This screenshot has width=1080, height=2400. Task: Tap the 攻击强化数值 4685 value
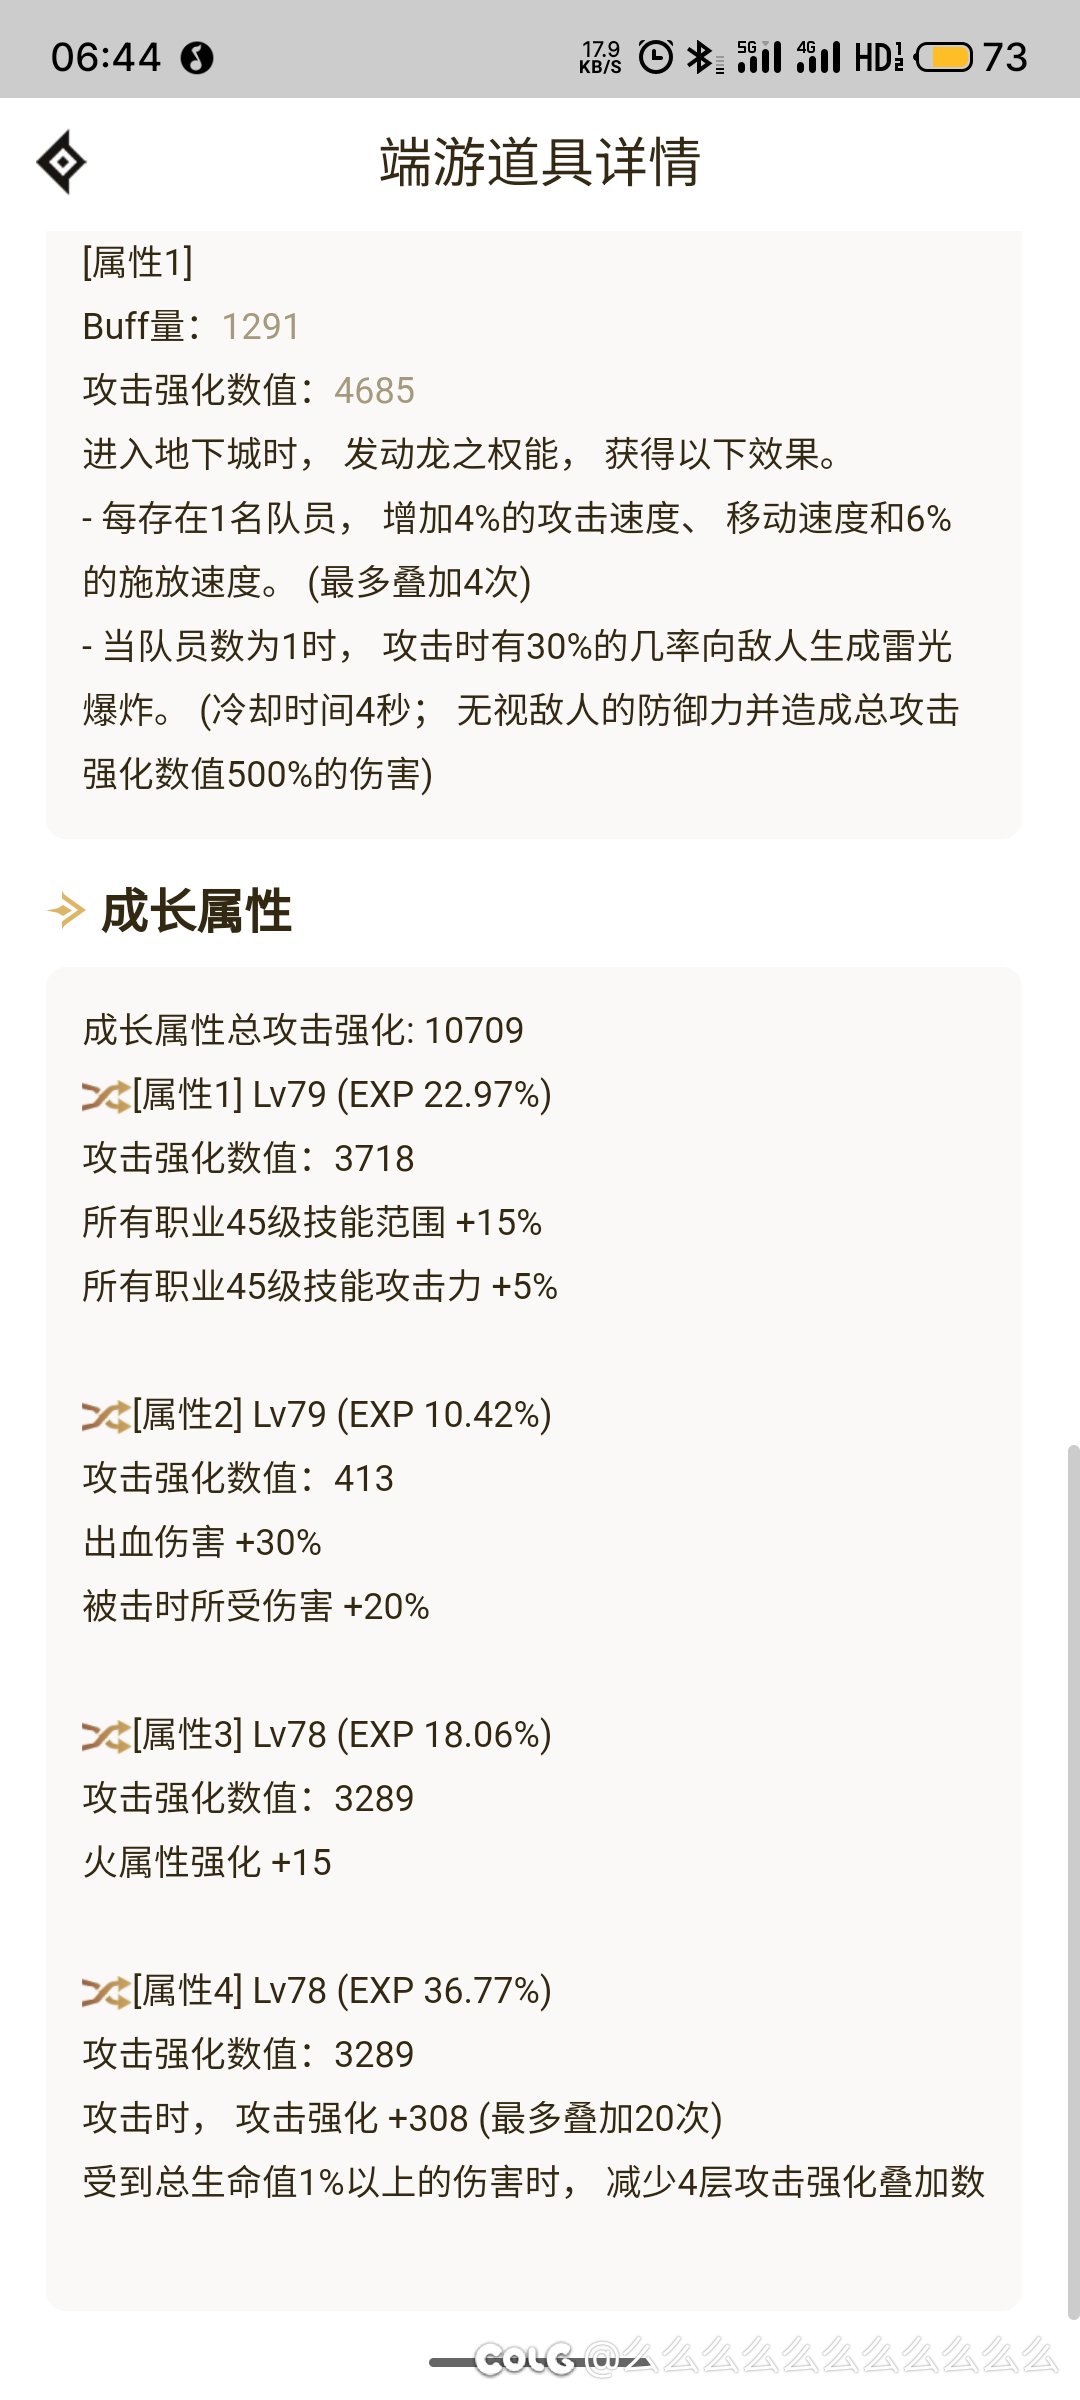[x=374, y=391]
